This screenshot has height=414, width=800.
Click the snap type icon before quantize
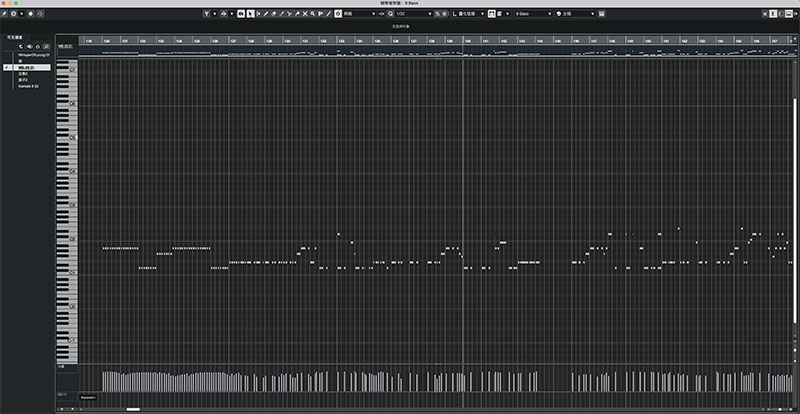pos(381,14)
